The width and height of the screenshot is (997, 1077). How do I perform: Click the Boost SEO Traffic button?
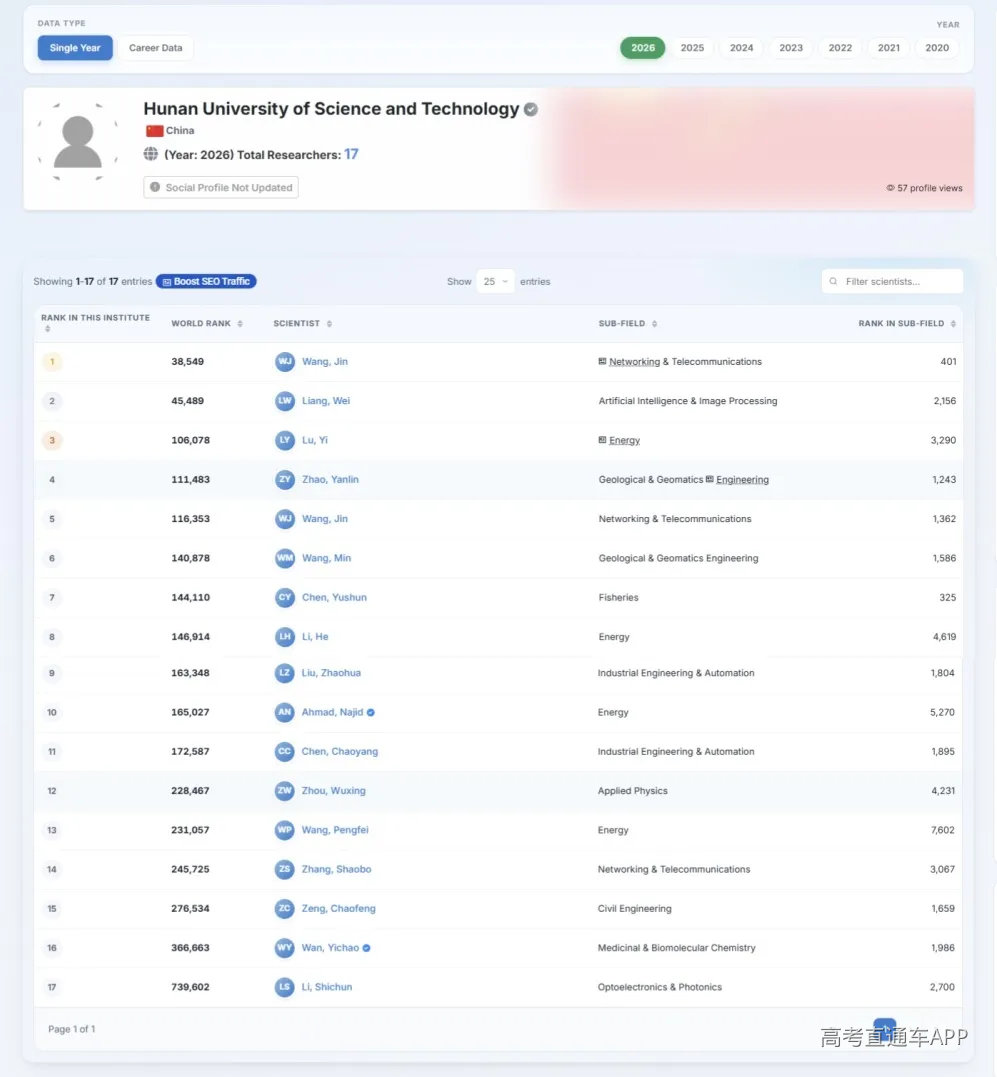tap(206, 282)
